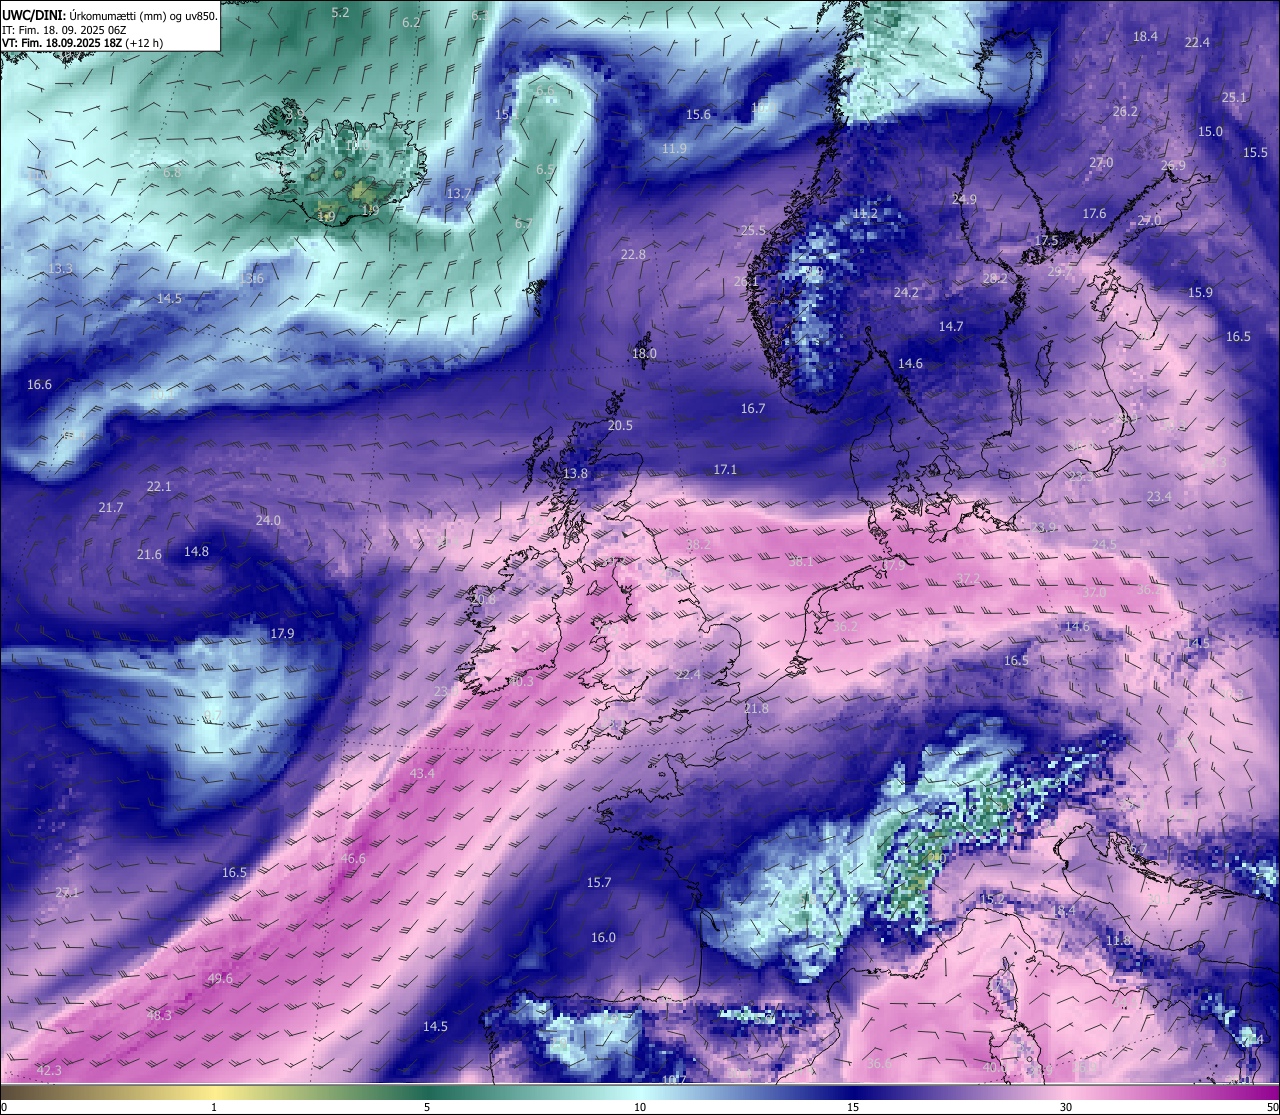Click the 23.4 value label
The width and height of the screenshot is (1280, 1115).
point(1159,497)
